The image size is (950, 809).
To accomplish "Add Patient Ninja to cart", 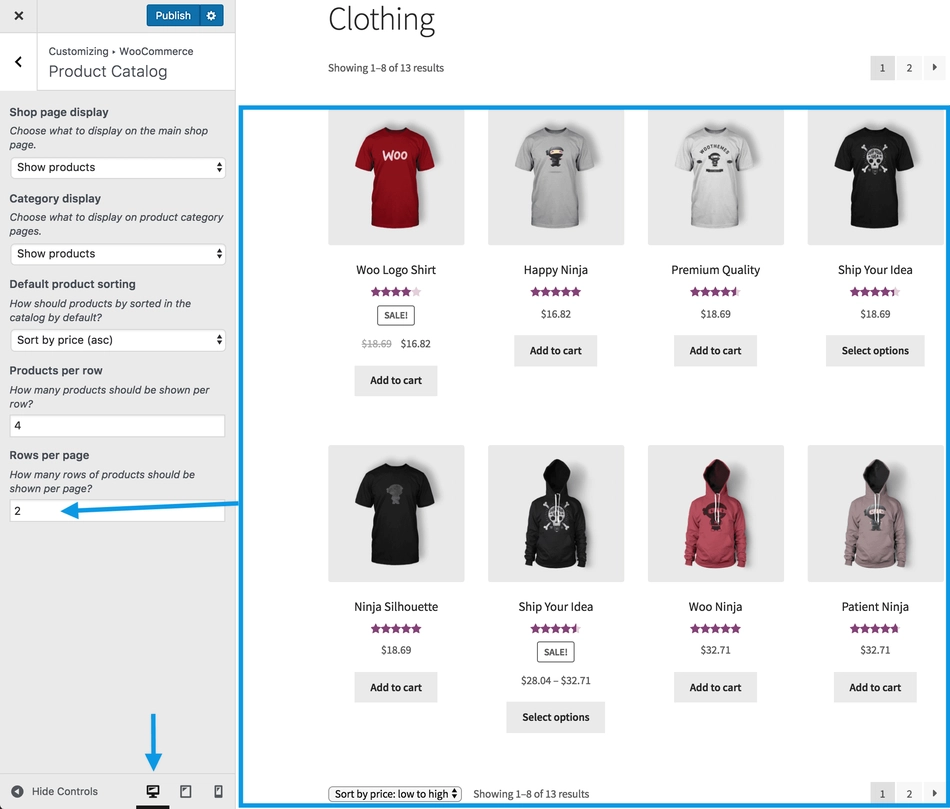I will coord(875,687).
